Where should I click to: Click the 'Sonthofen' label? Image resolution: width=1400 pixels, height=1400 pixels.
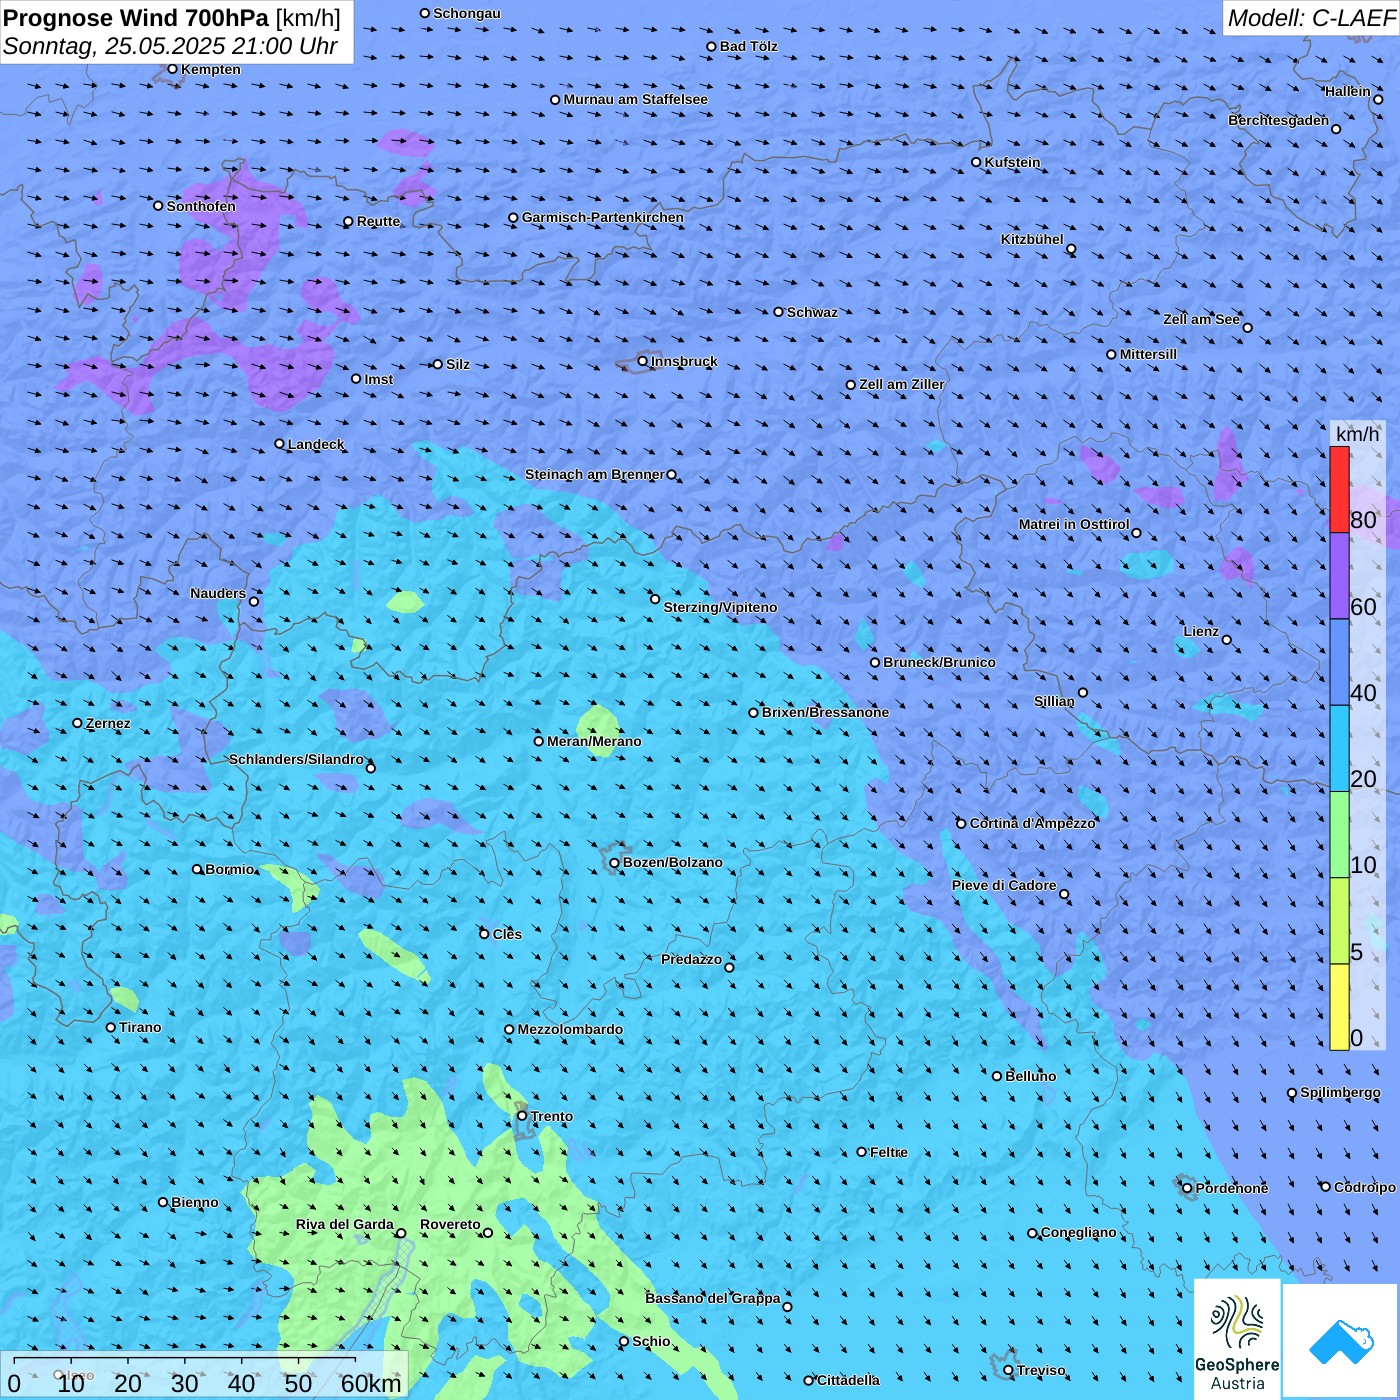click(x=201, y=206)
